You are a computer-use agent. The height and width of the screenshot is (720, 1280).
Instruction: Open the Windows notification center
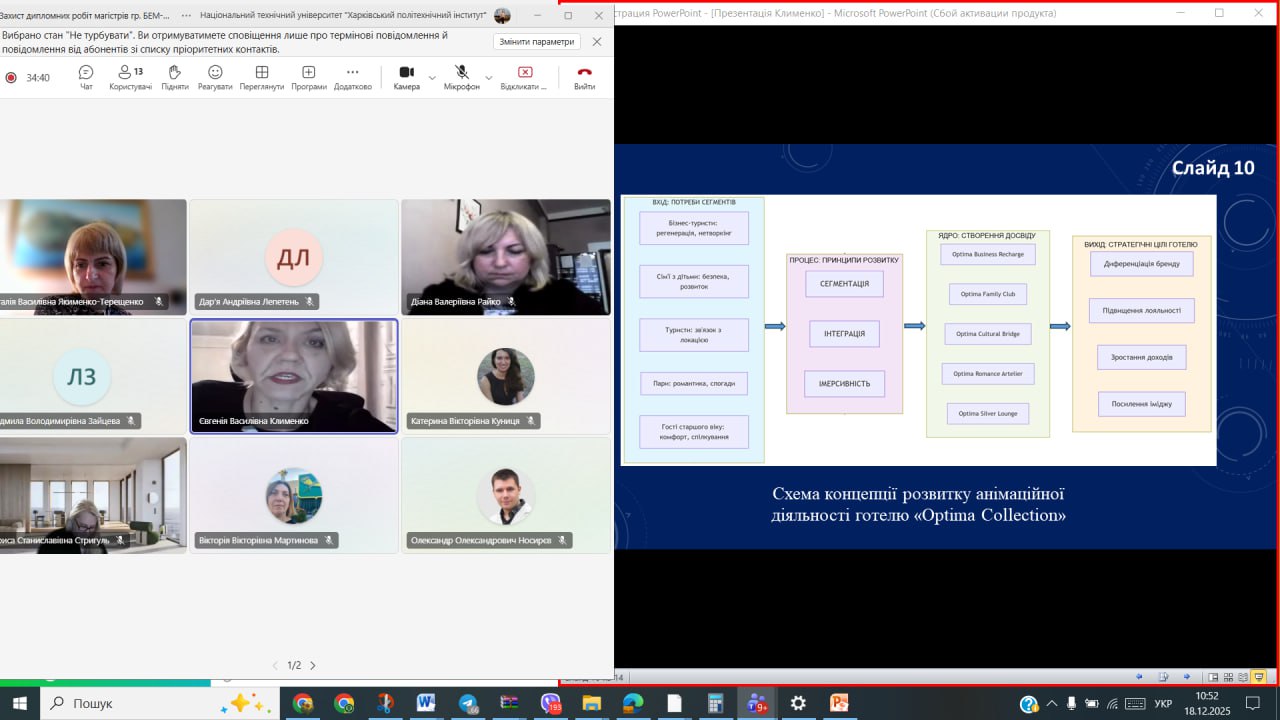pyautogui.click(x=1253, y=703)
